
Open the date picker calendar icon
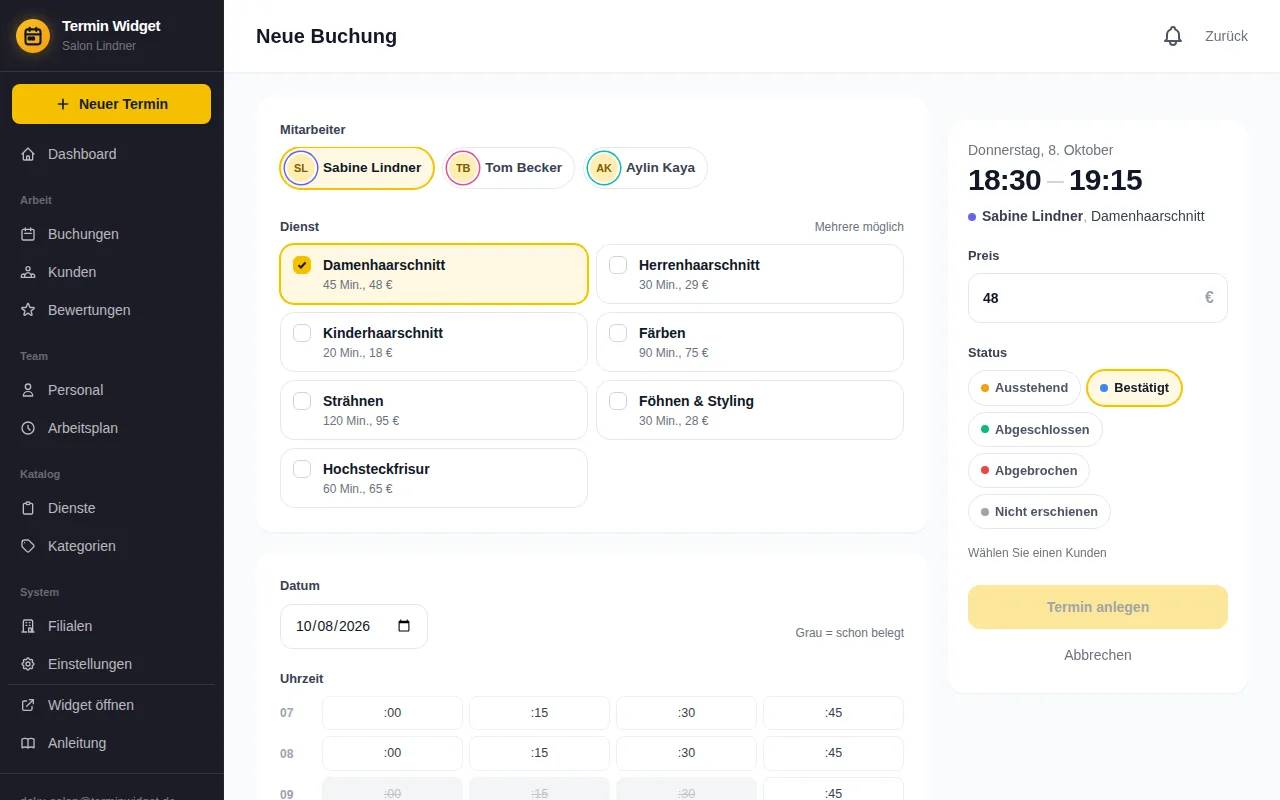click(404, 626)
